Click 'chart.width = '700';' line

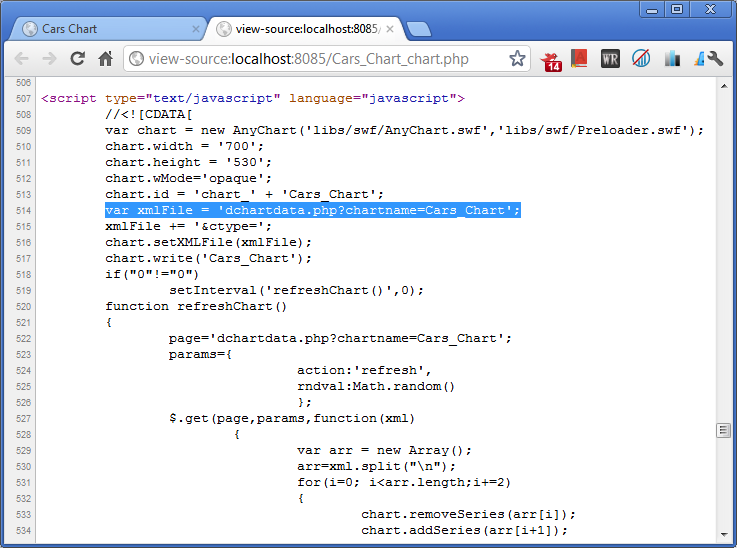tap(184, 146)
